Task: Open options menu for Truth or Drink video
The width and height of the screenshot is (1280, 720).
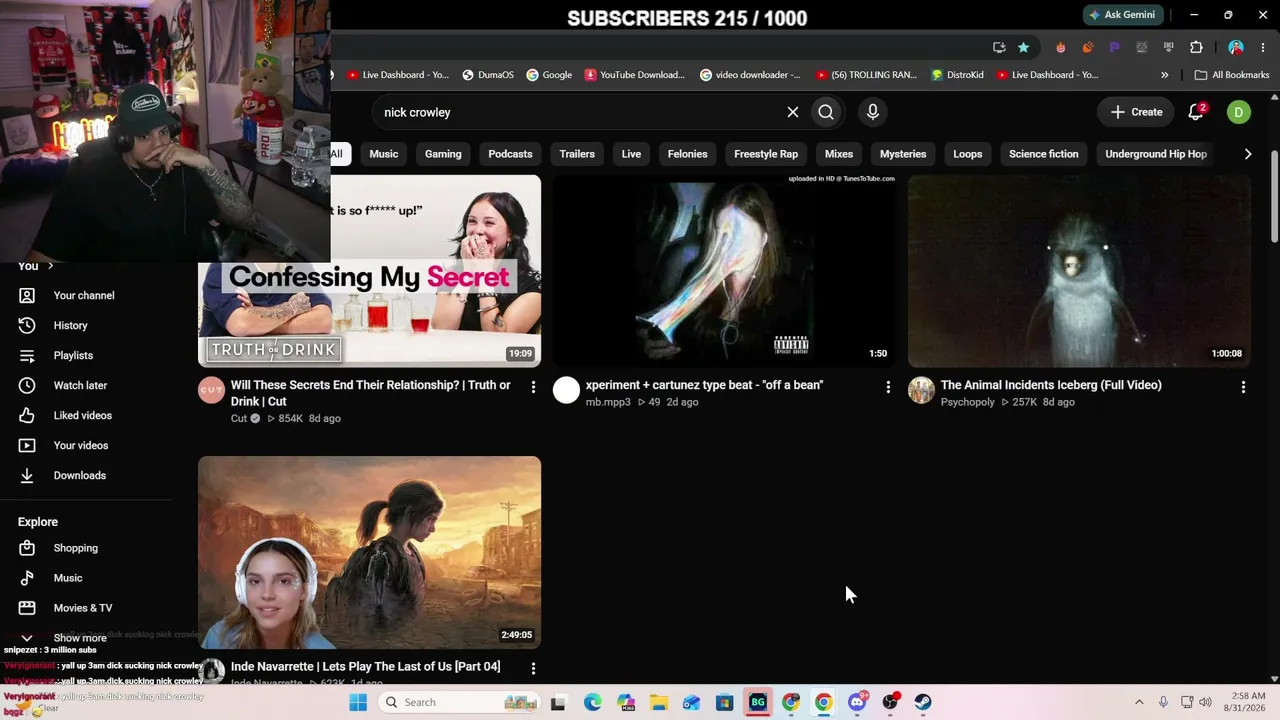Action: point(533,387)
